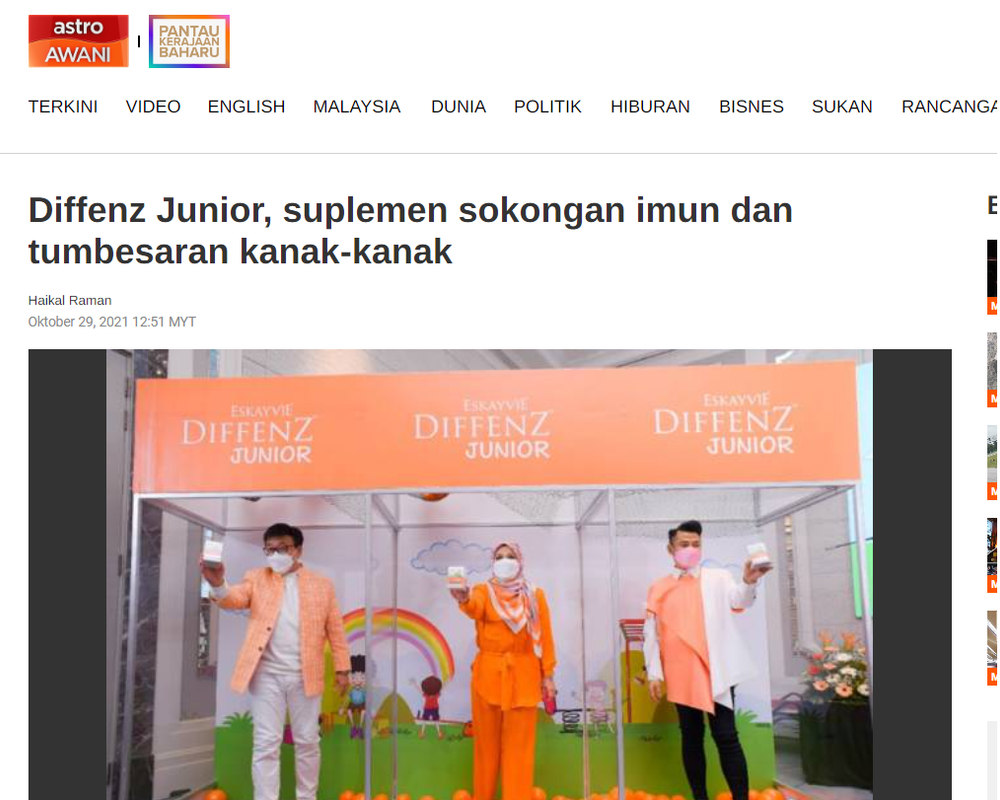Screen dimensions: 1000x800
Task: Open the Pantau Kerajaan Baharu badge
Action: click(189, 41)
